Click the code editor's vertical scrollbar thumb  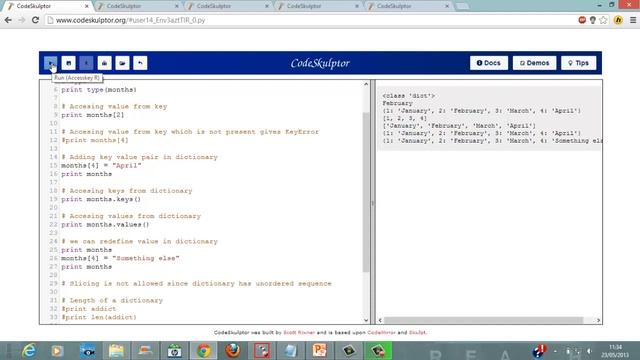point(366,192)
